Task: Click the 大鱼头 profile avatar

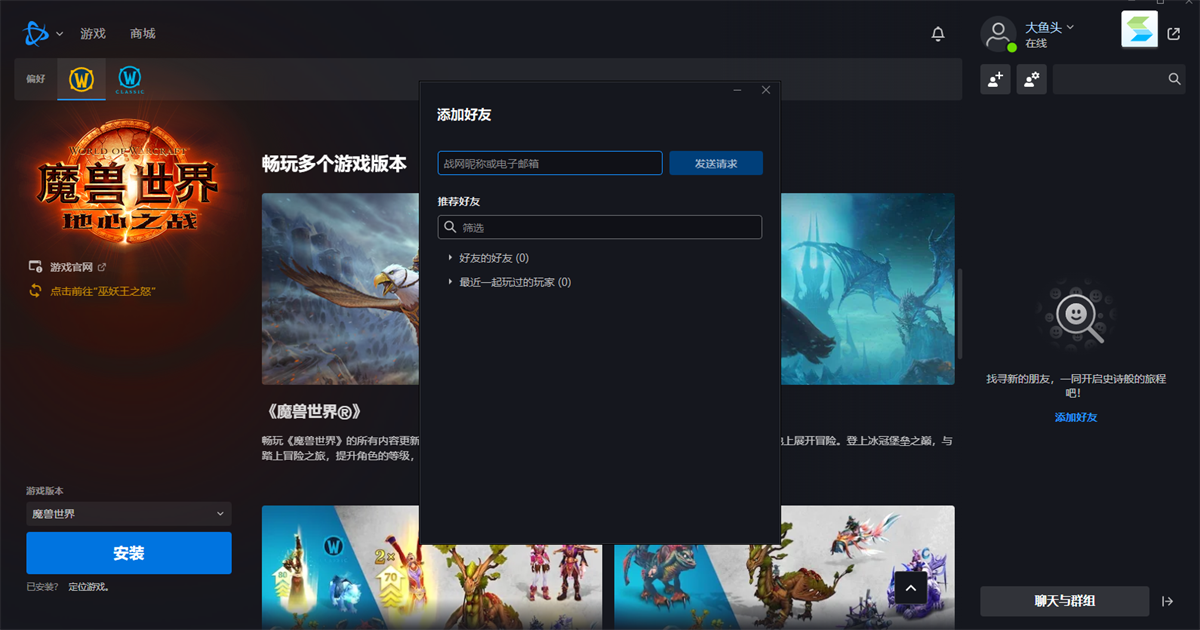Action: click(998, 33)
